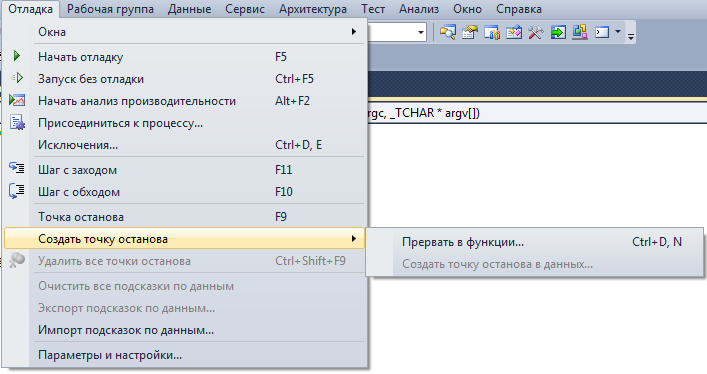Open Team Explorer from the toolbar
This screenshot has height=374, width=707.
click(491, 32)
